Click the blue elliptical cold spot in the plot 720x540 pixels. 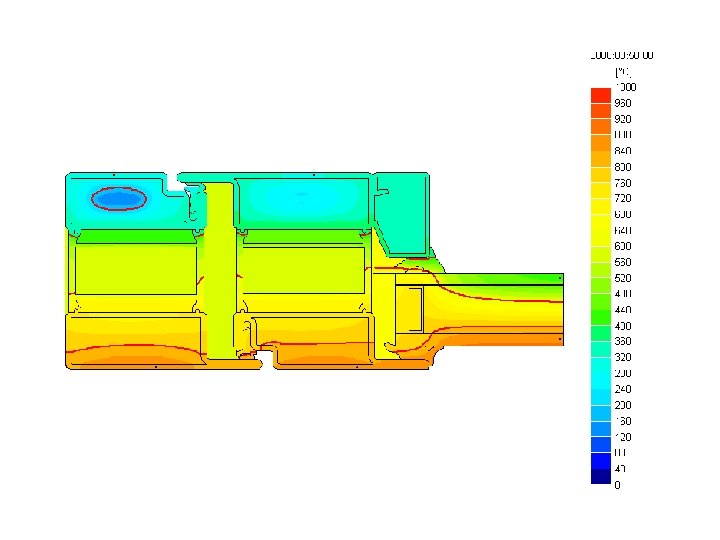click(119, 199)
